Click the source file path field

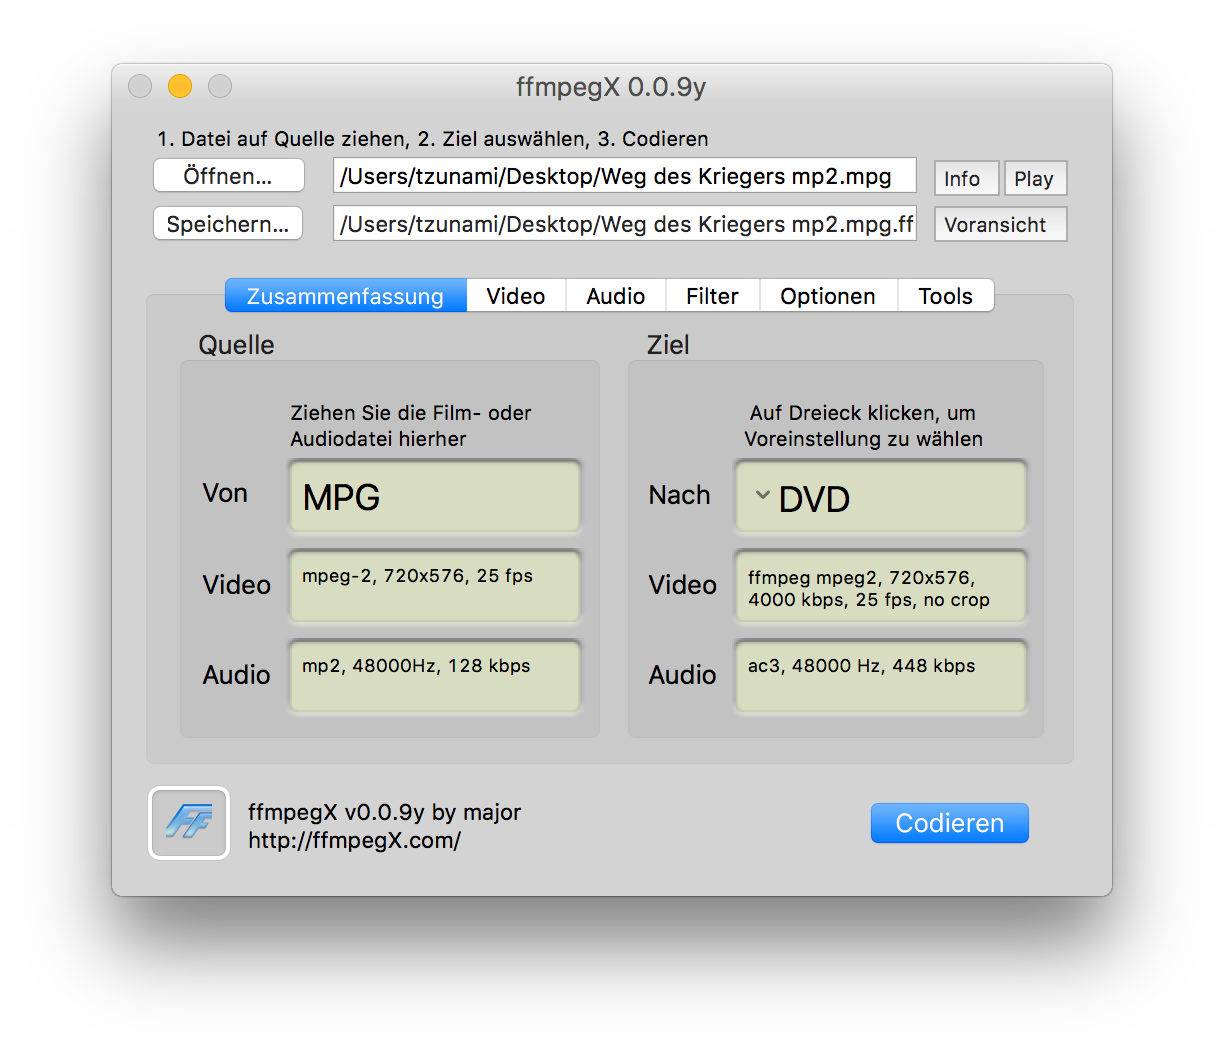(x=624, y=176)
